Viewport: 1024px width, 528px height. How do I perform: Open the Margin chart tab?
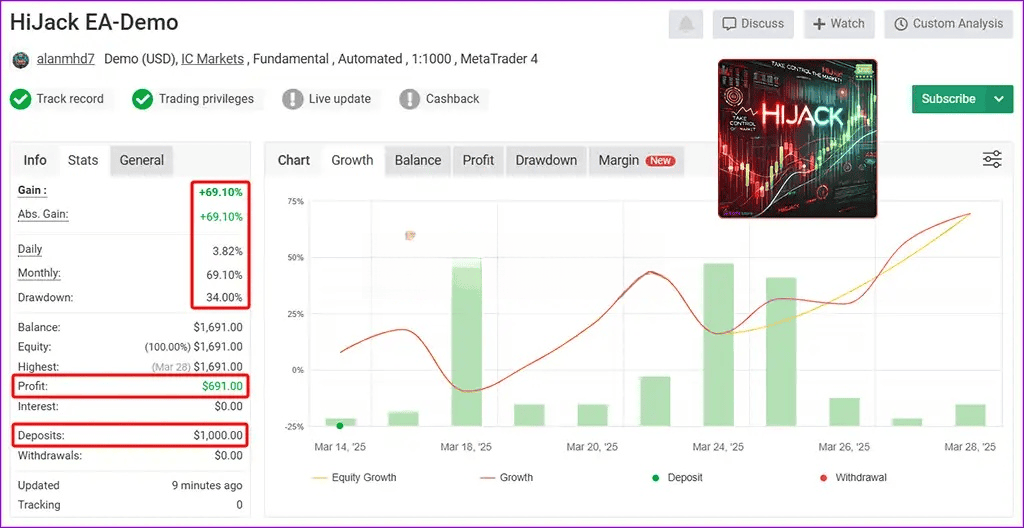pos(637,161)
